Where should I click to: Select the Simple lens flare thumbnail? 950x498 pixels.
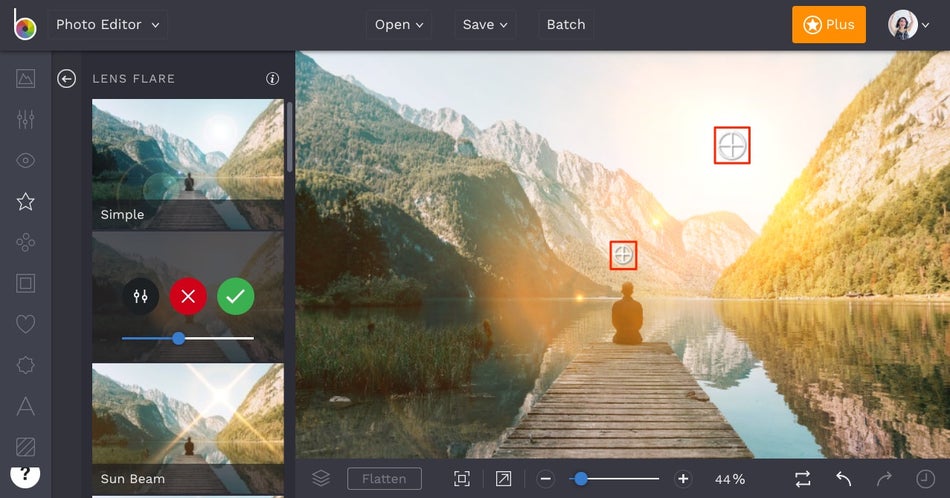(188, 164)
